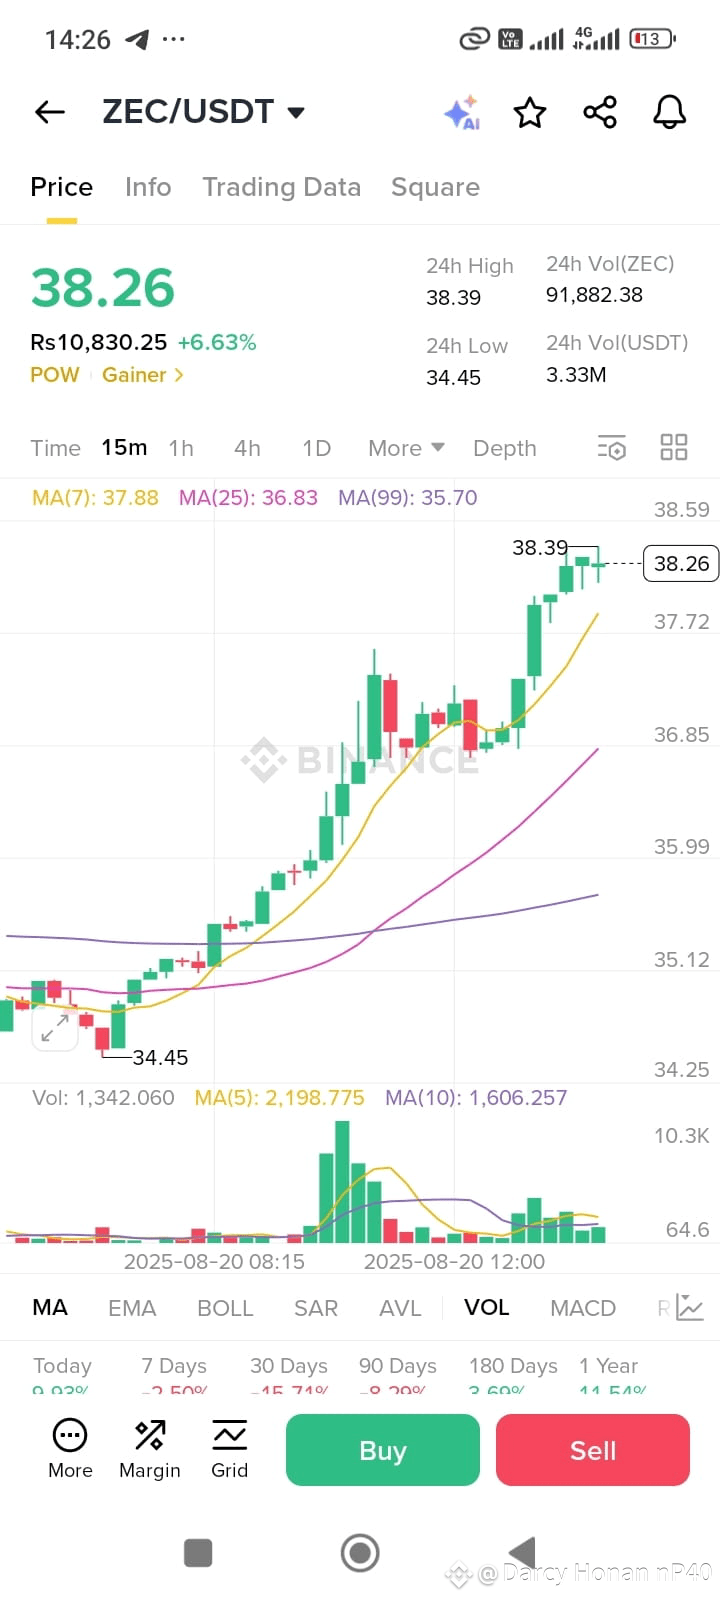Switch to the Info tab

point(148,187)
